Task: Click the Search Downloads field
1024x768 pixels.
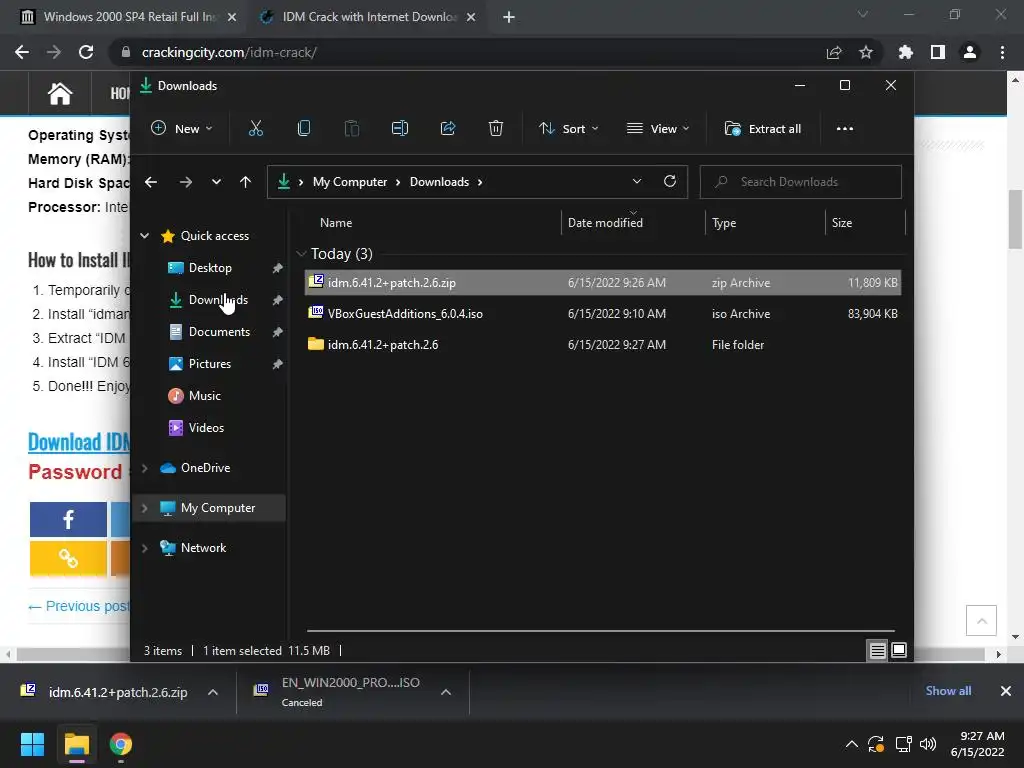Action: 801,182
